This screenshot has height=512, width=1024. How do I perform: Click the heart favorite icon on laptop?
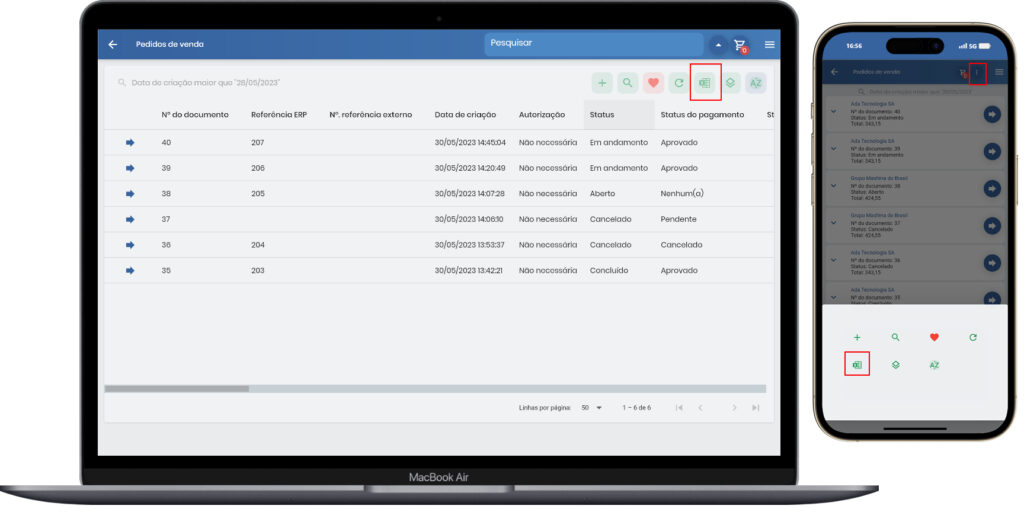653,83
